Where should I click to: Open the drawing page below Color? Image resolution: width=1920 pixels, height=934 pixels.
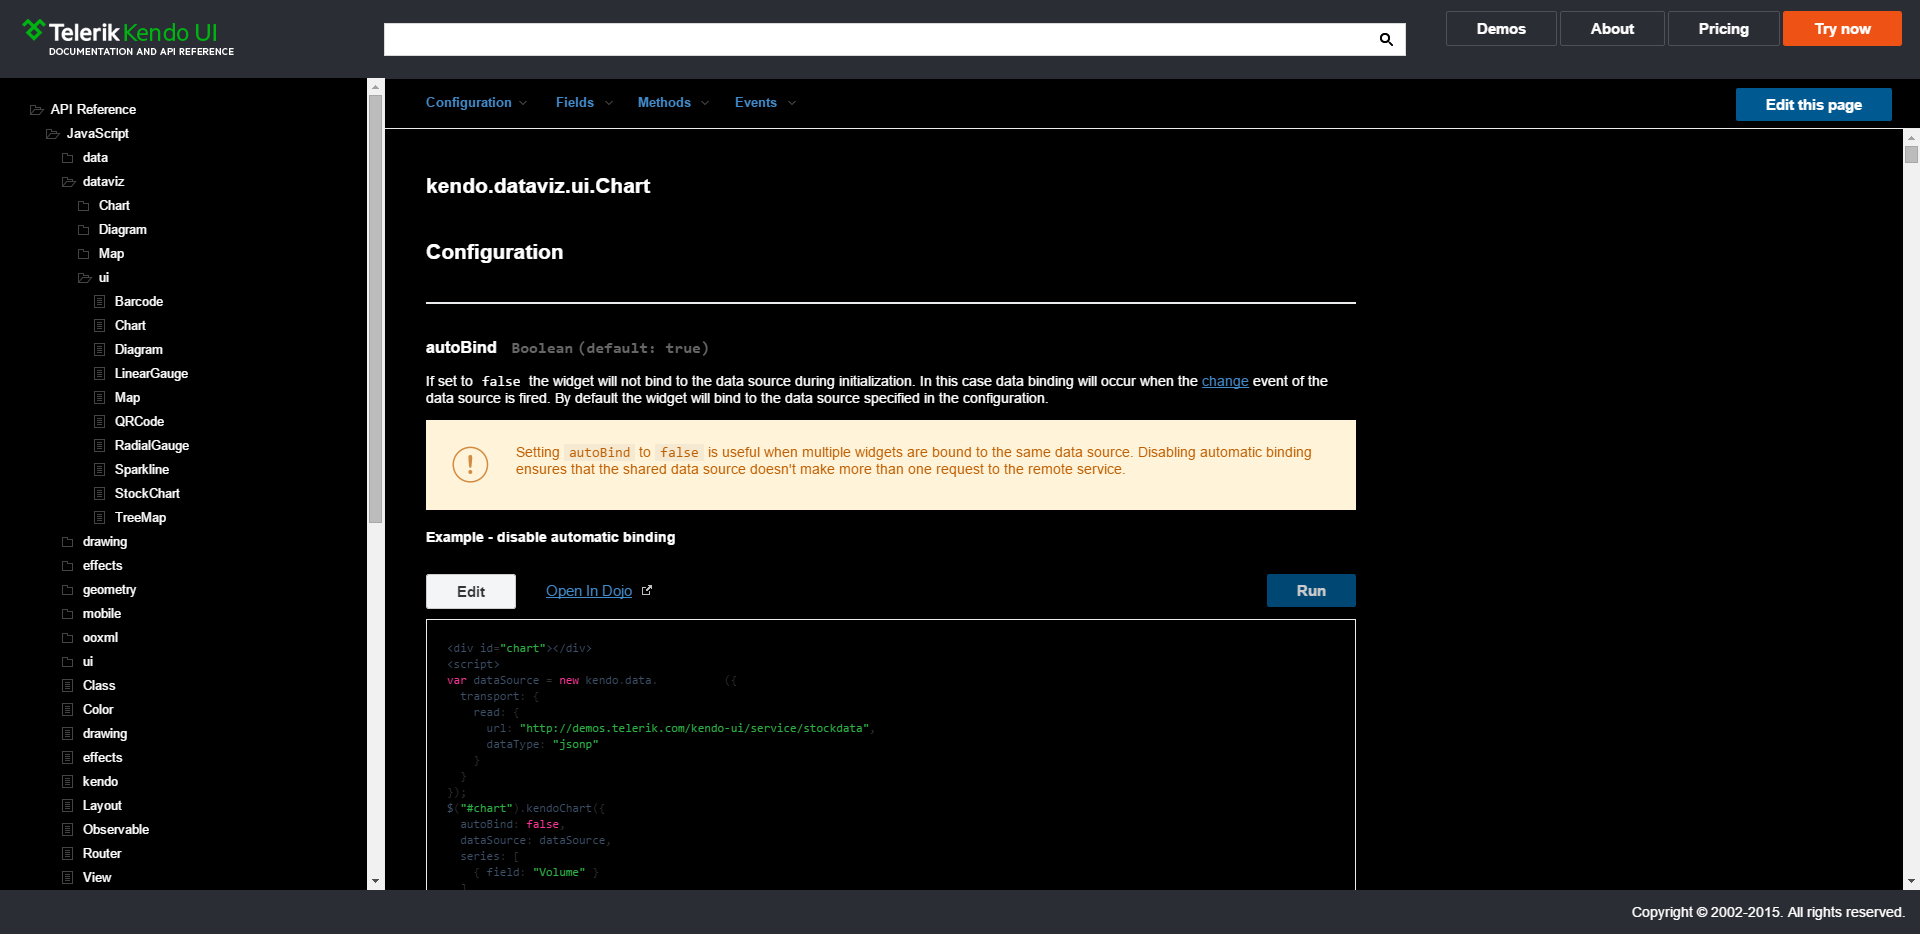coord(105,734)
